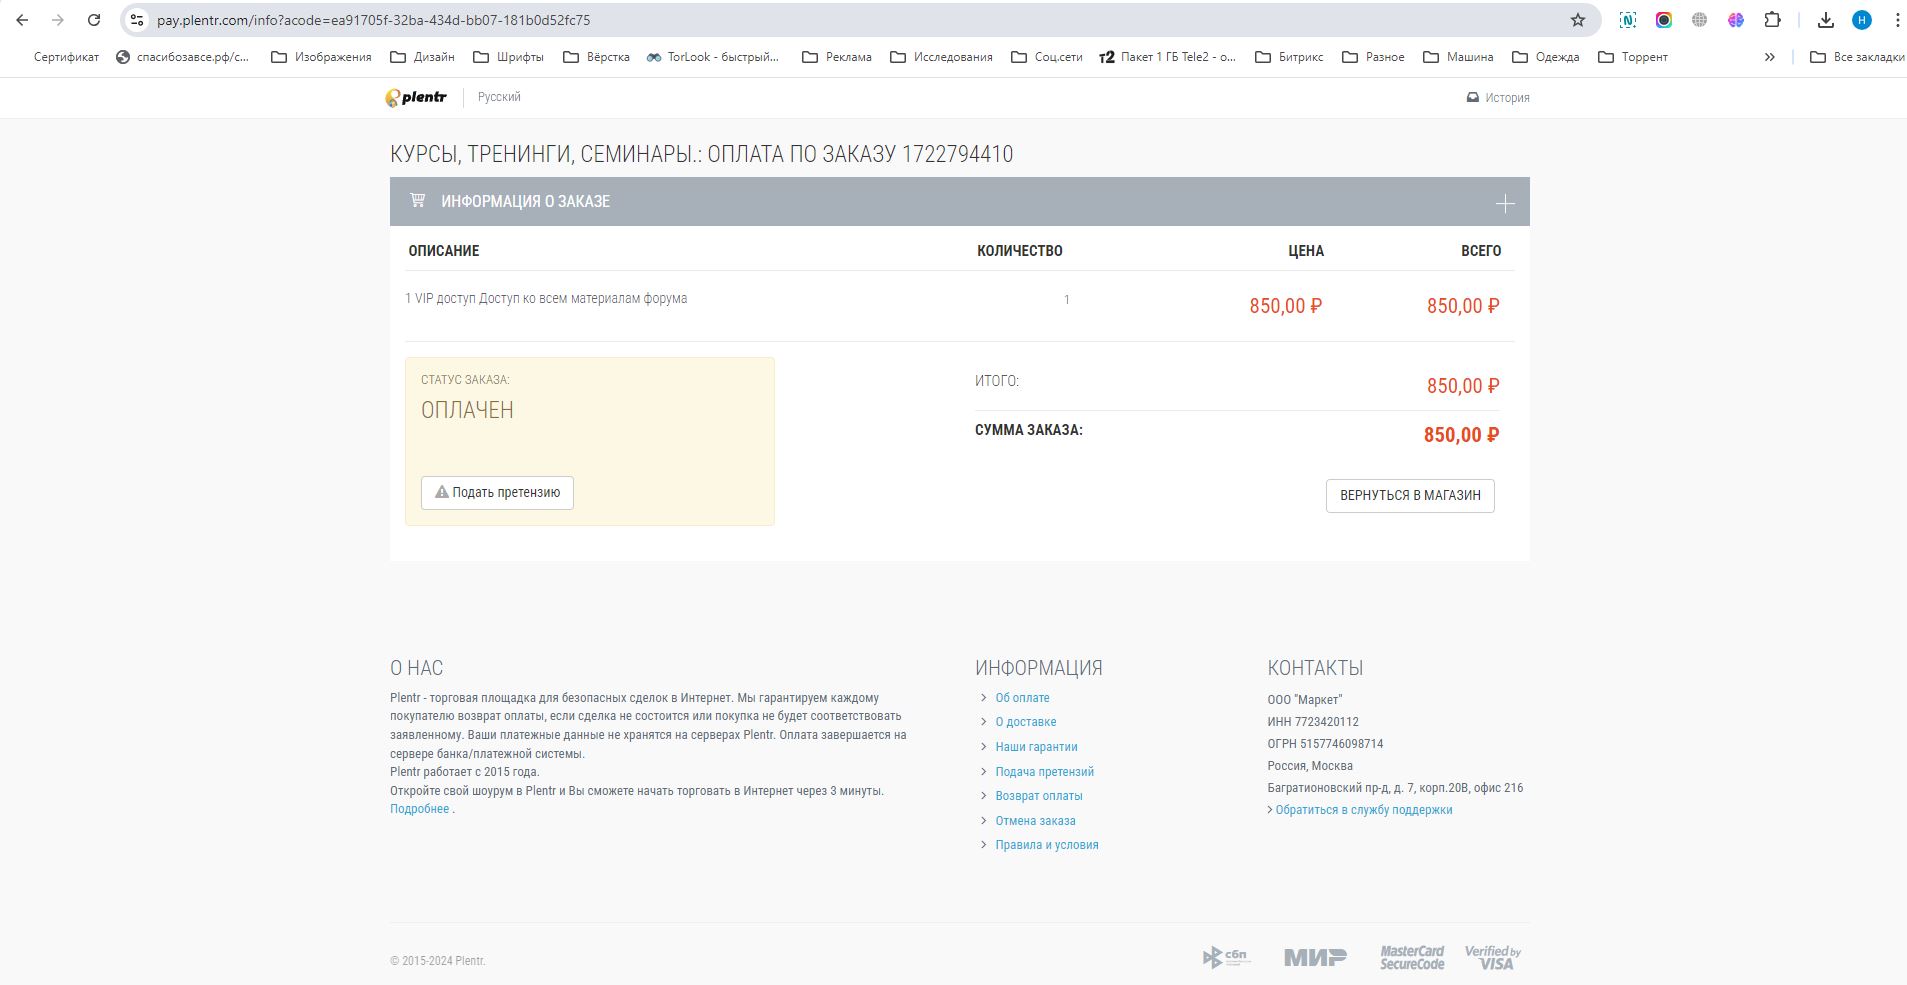Open the О доставке link
The height and width of the screenshot is (985, 1907).
[1026, 722]
